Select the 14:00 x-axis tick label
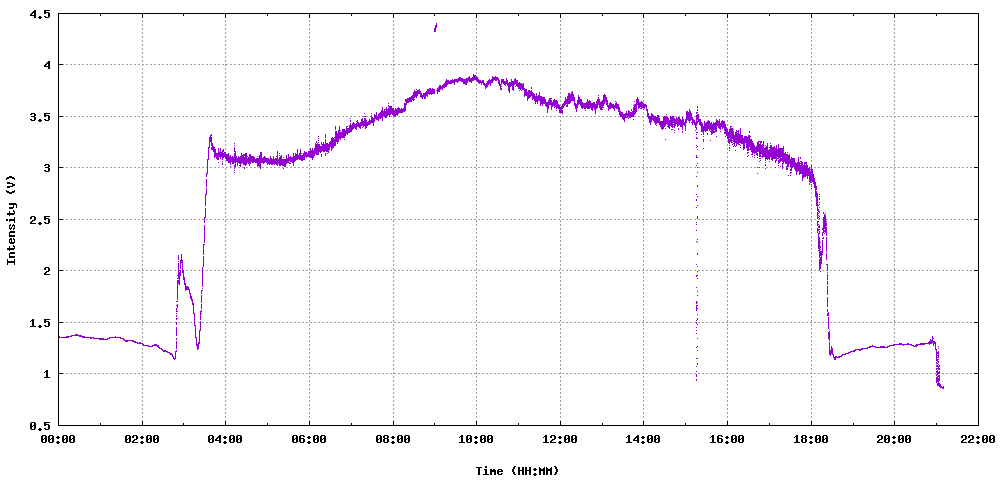This screenshot has height=480, width=1000. point(643,439)
